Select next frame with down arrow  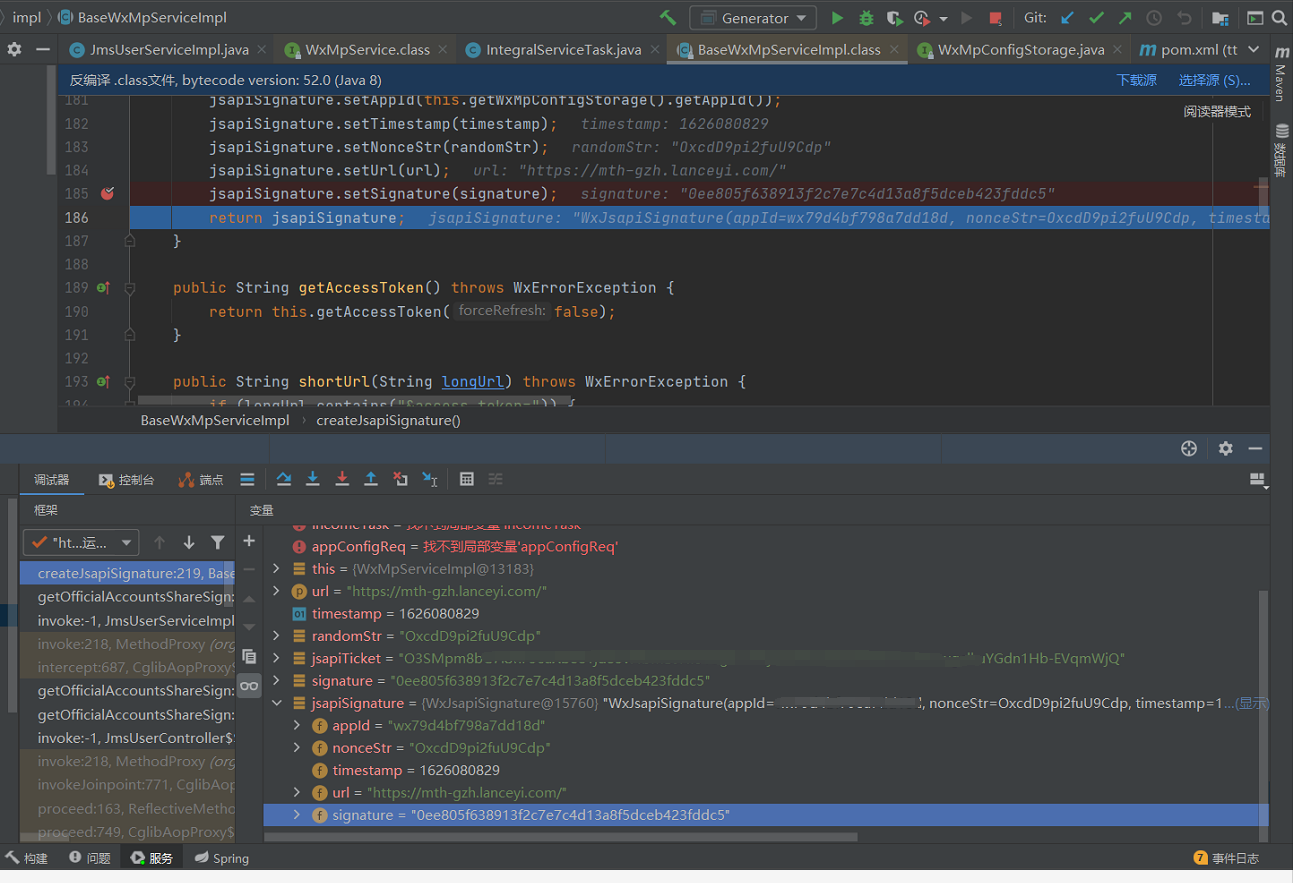(x=188, y=543)
